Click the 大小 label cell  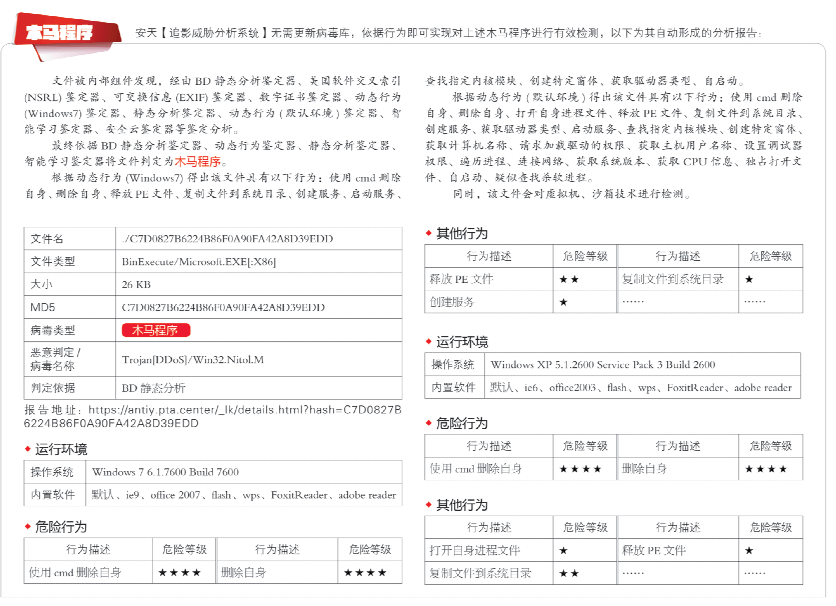70,285
